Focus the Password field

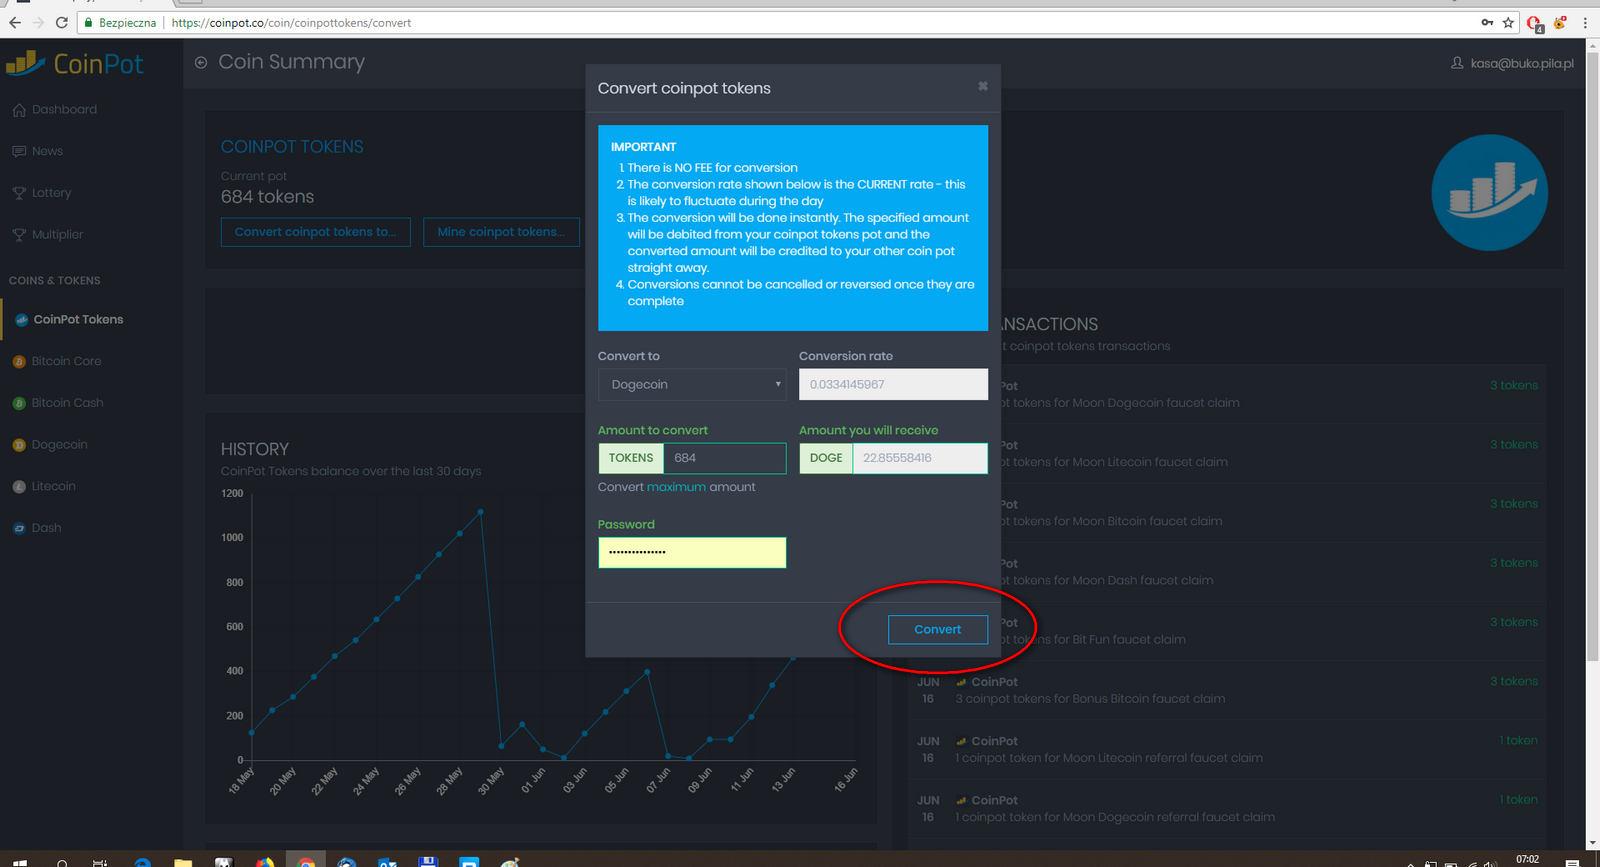point(692,553)
